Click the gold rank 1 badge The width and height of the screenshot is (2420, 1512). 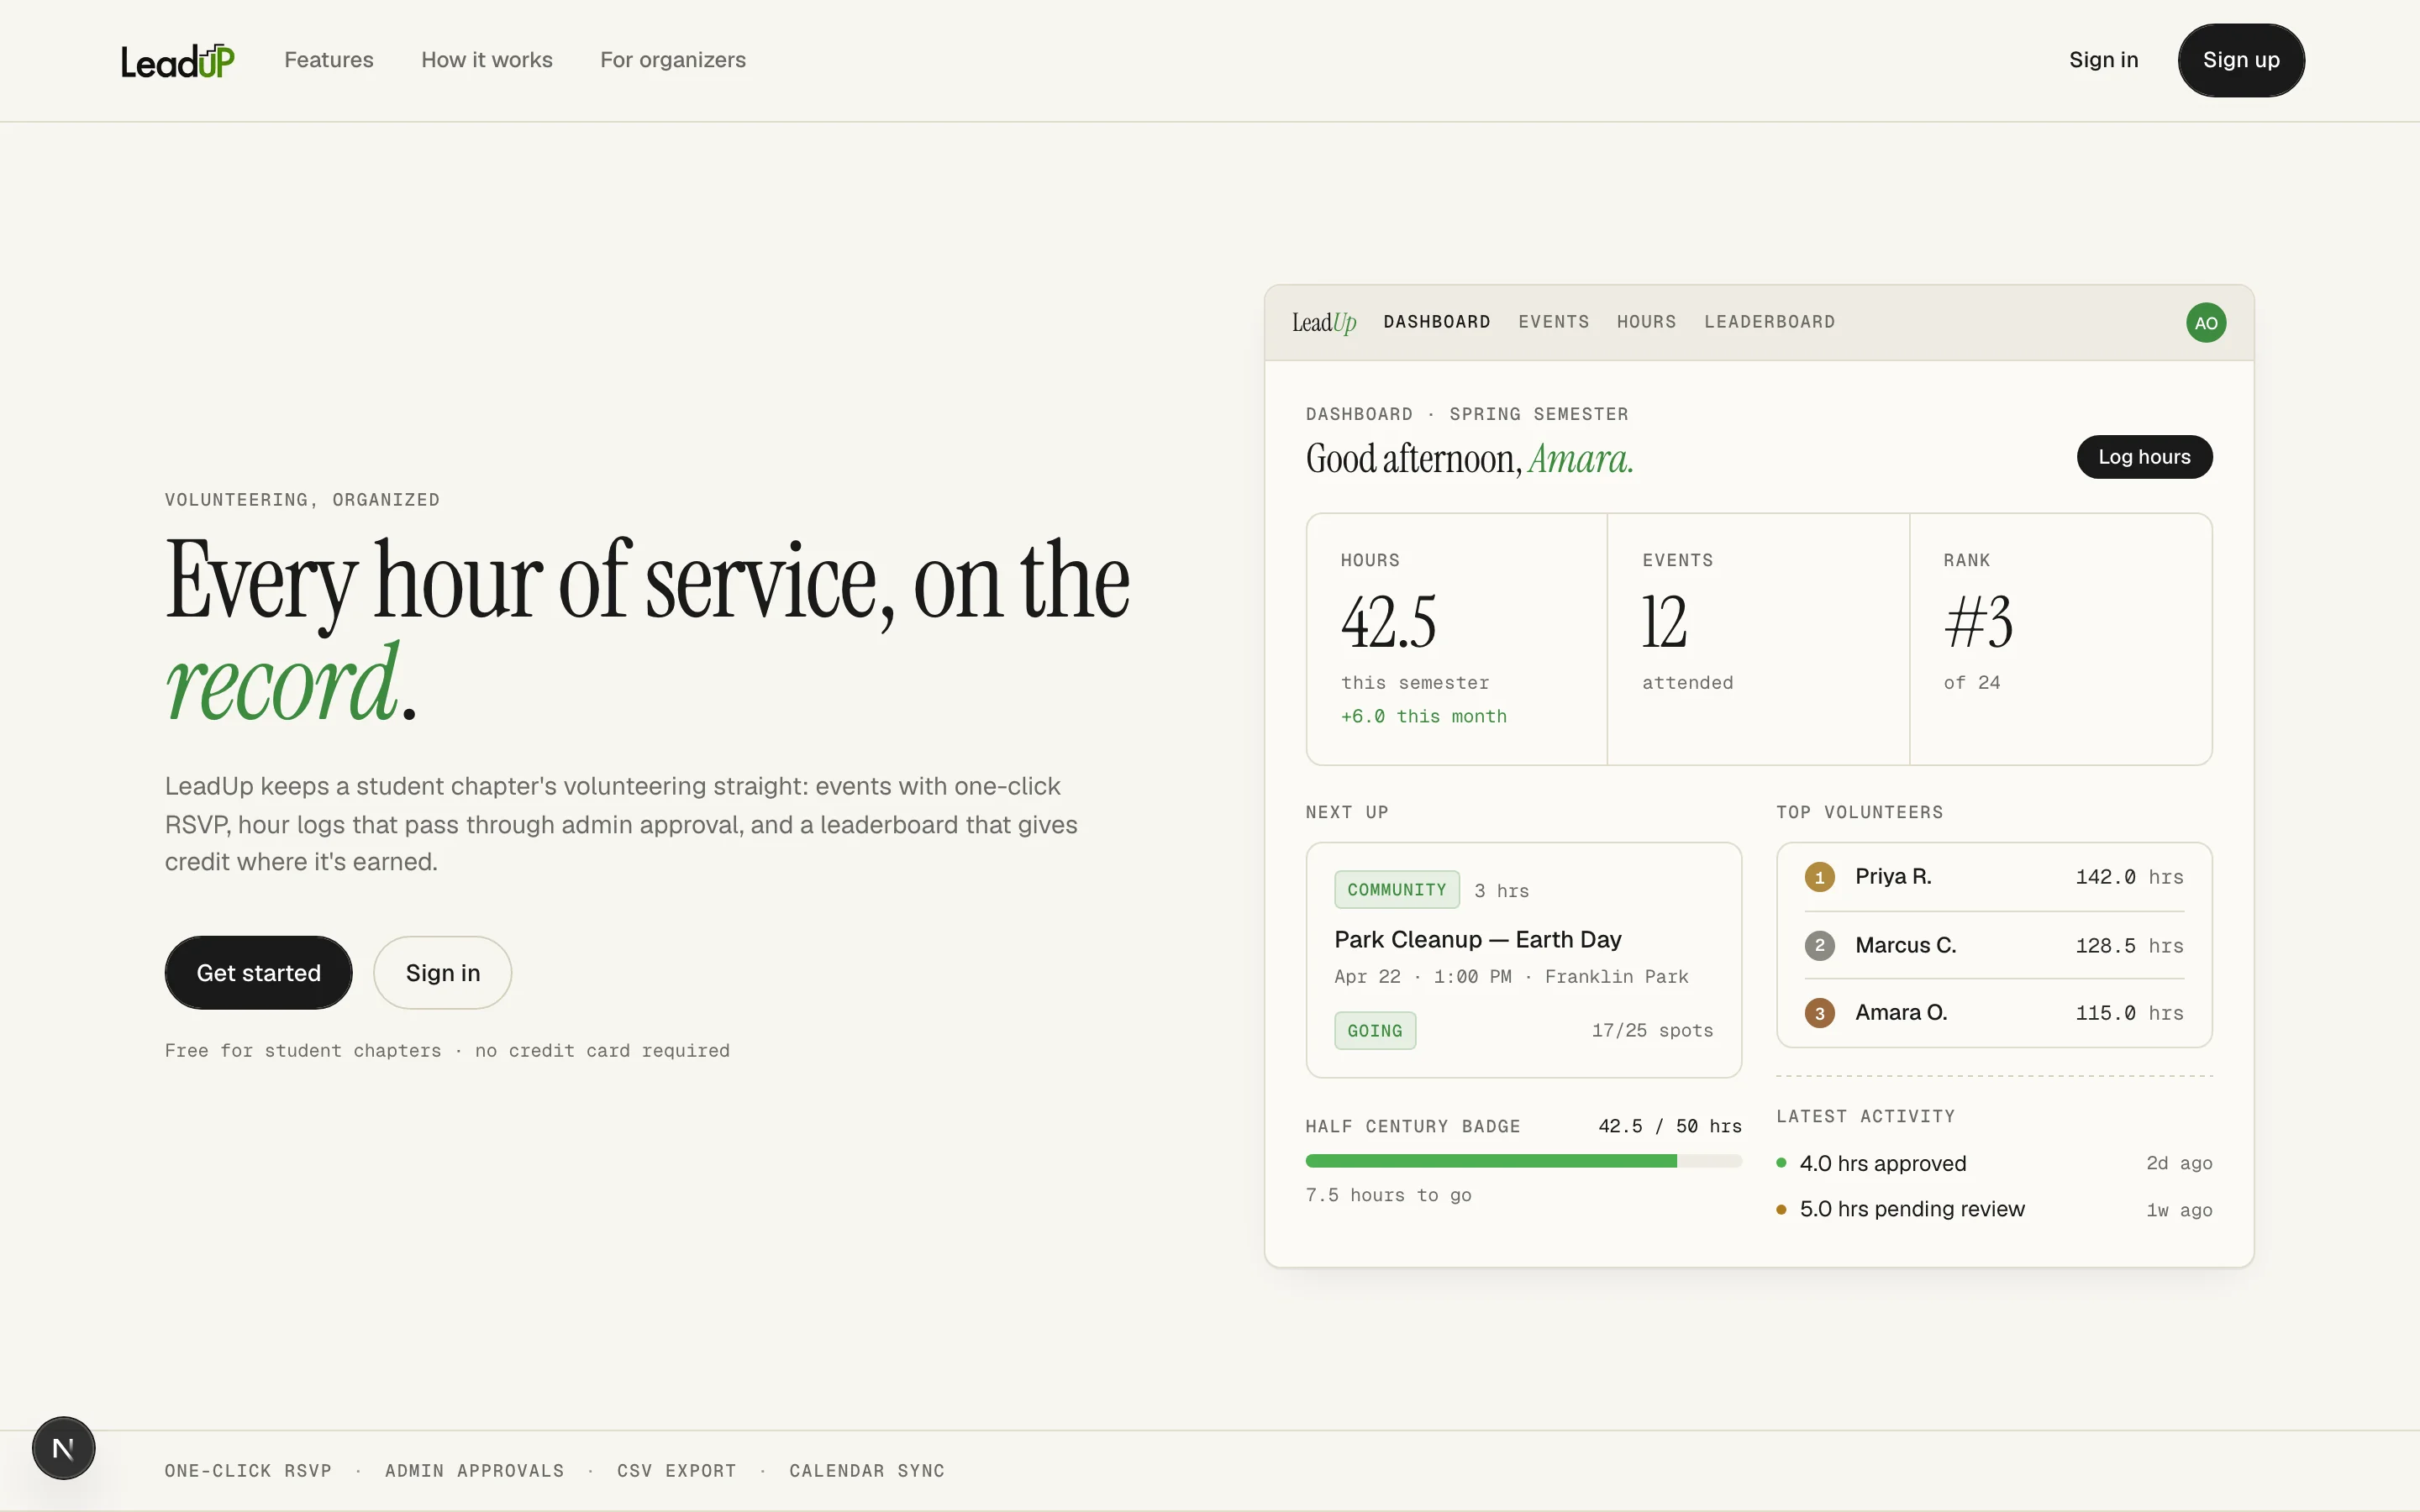[1819, 877]
